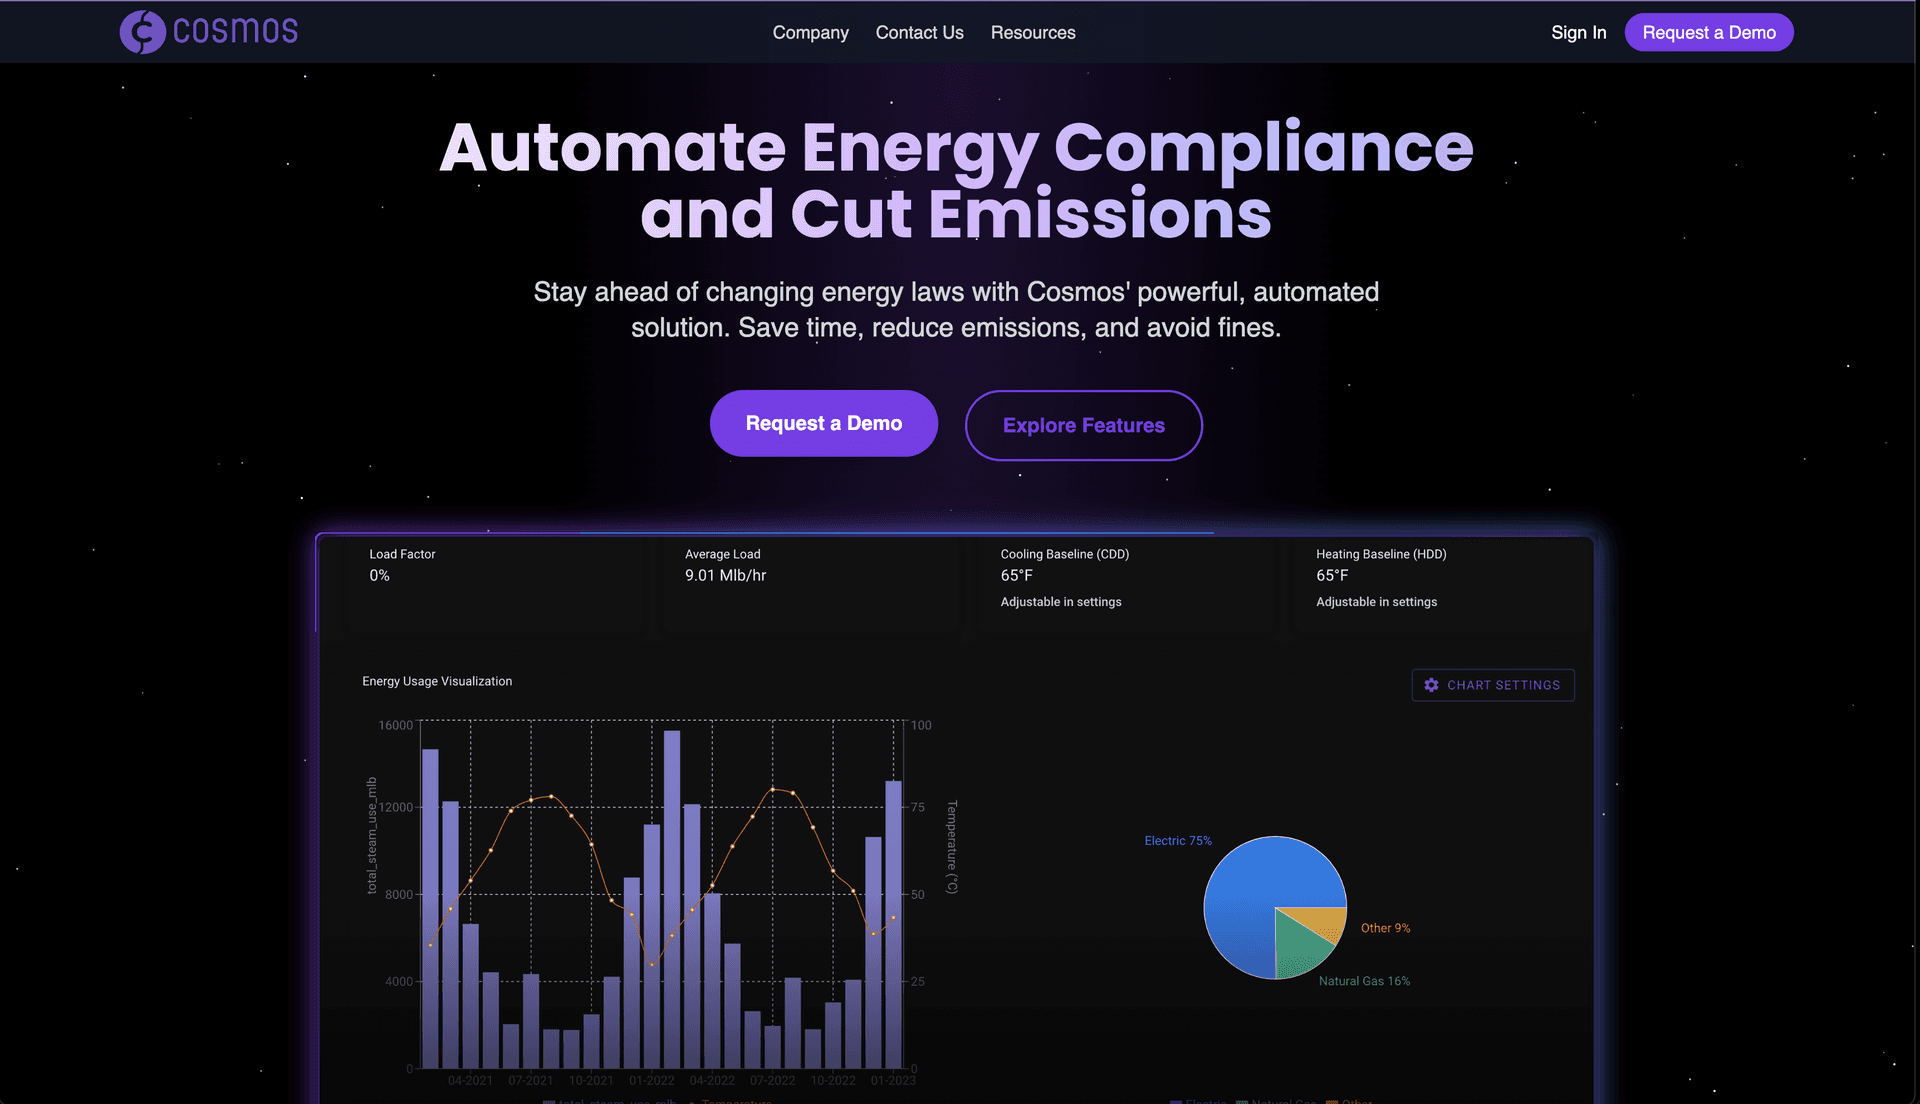Click the Sign In link

click(x=1578, y=32)
